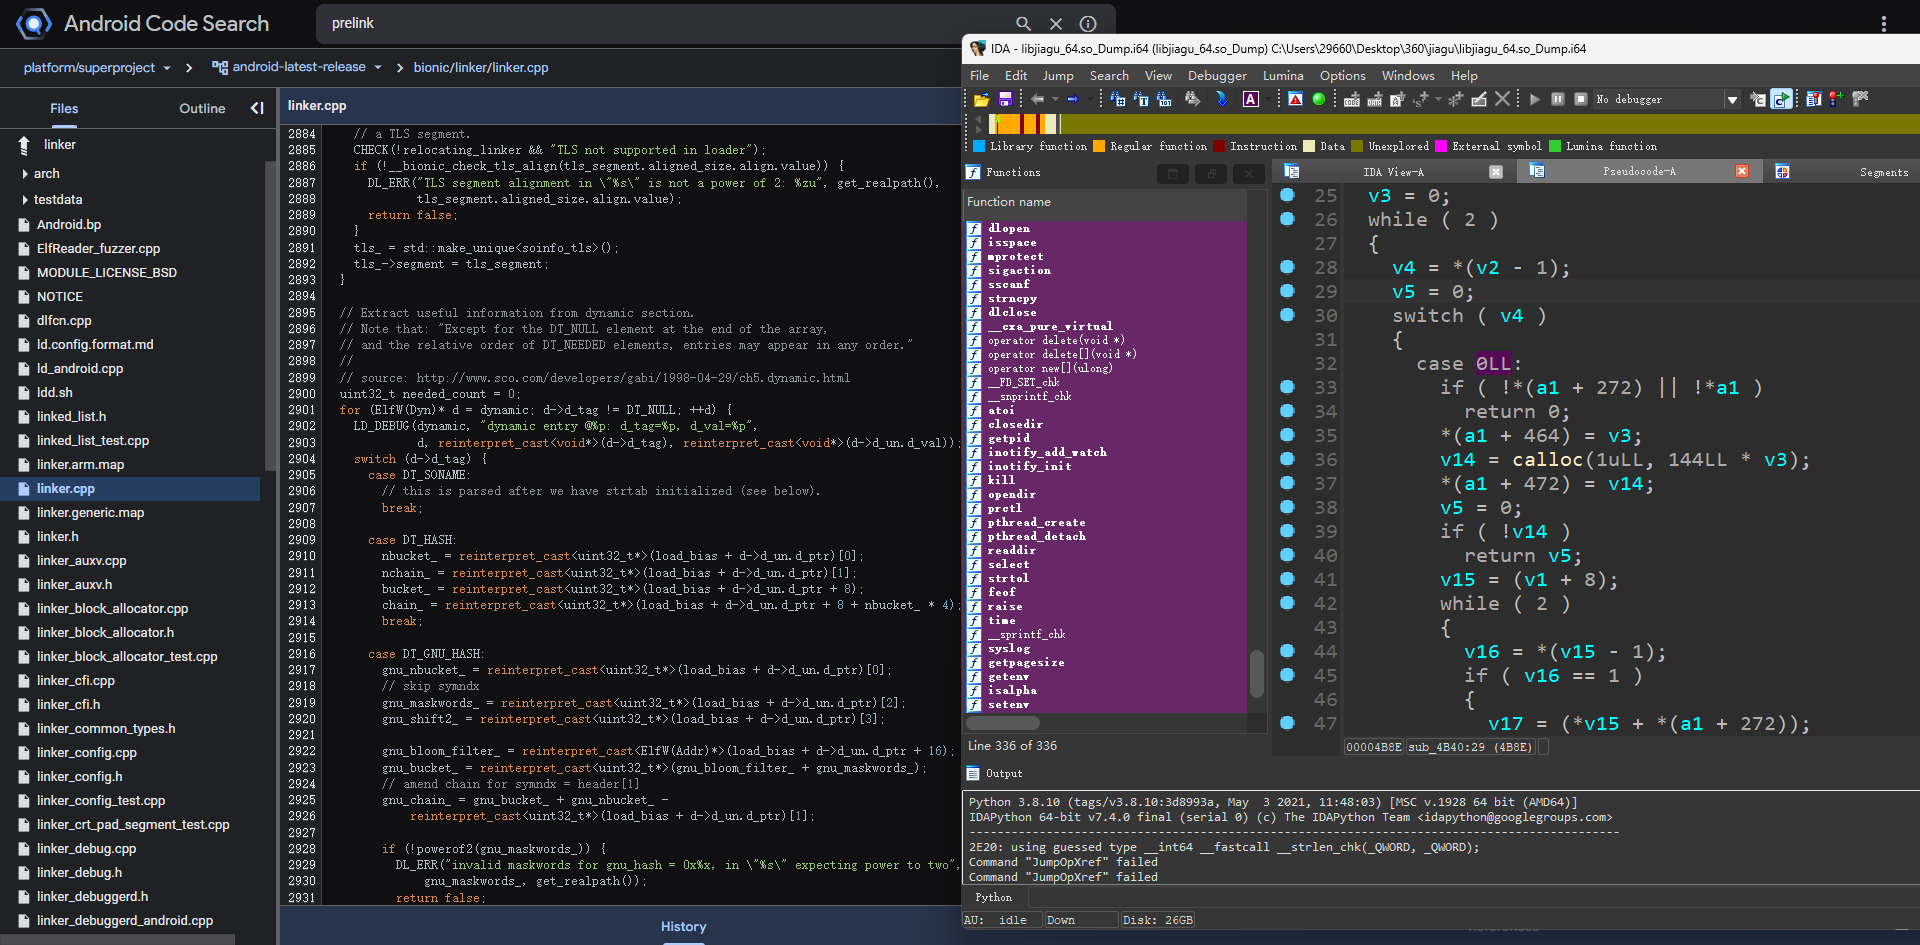Collapse the Files side panel

(x=257, y=108)
